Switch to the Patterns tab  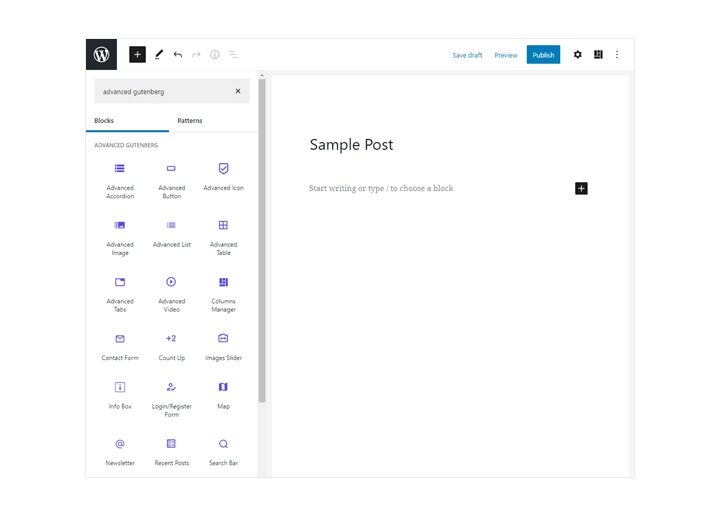click(190, 121)
